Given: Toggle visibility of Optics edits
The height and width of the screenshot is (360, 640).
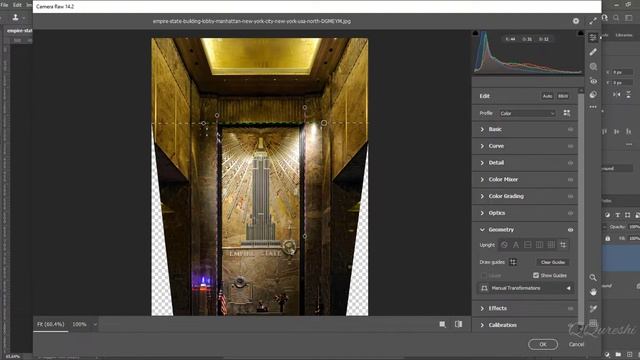Looking at the screenshot, I should pos(570,213).
